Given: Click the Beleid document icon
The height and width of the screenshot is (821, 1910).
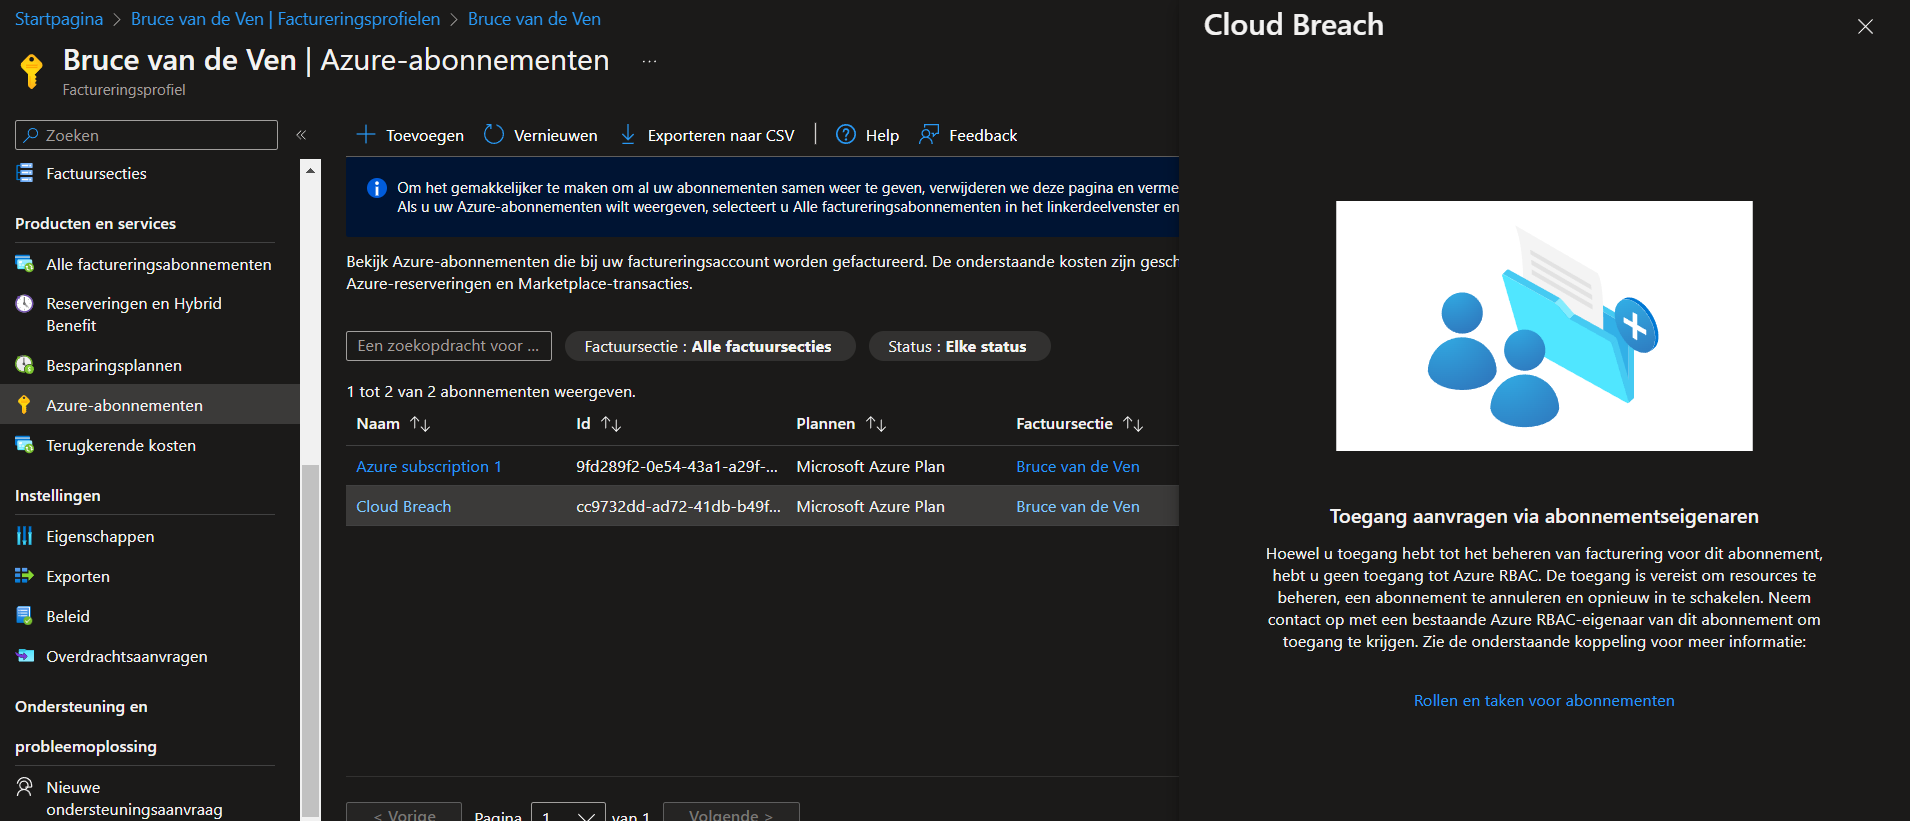Looking at the screenshot, I should point(25,616).
